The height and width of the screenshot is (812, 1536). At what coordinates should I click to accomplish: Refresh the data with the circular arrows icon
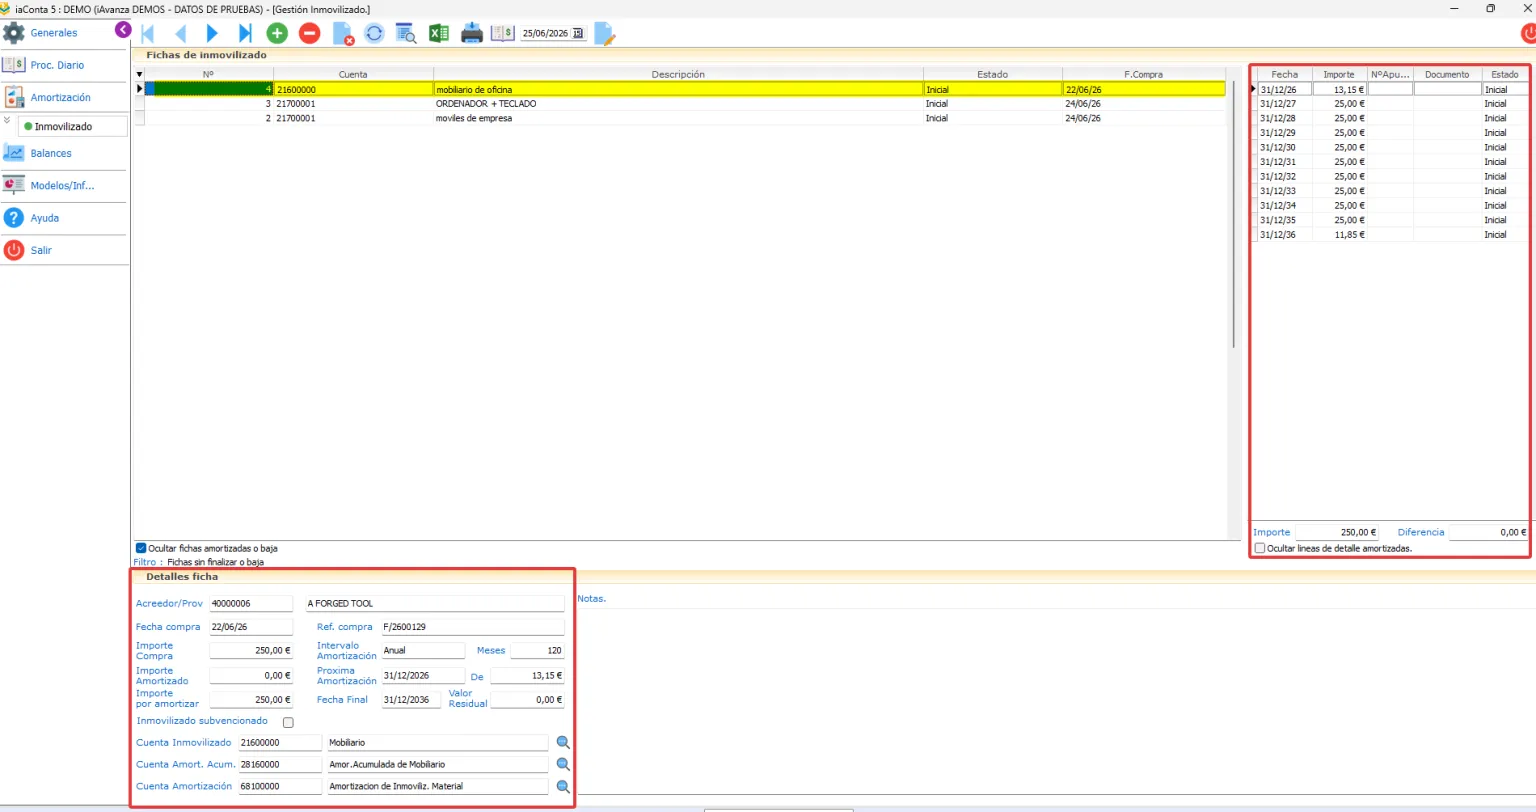374,33
